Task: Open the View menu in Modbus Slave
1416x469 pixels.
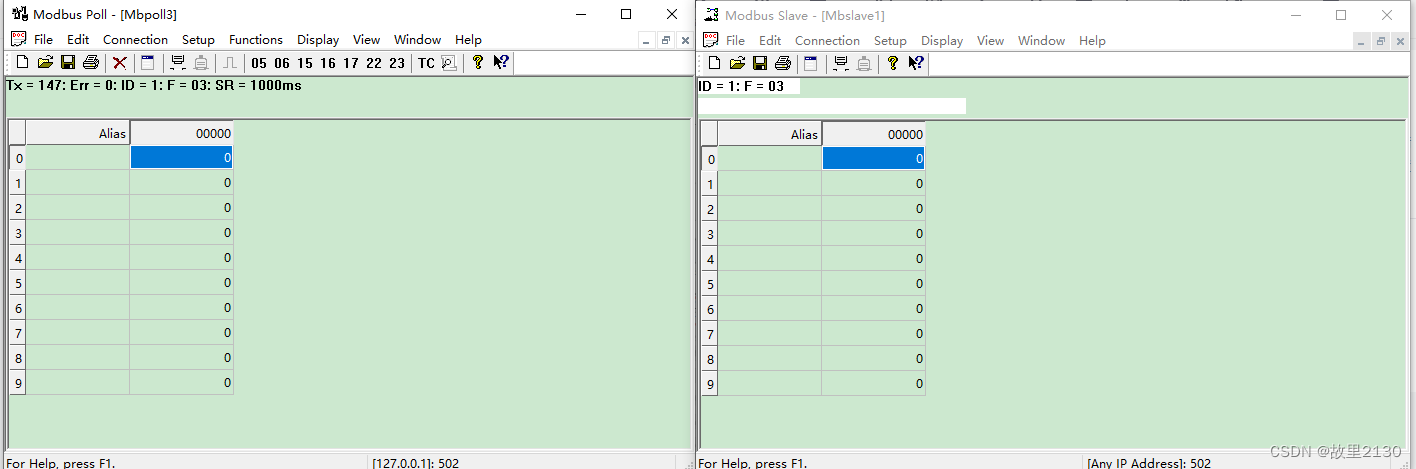Action: [x=990, y=41]
